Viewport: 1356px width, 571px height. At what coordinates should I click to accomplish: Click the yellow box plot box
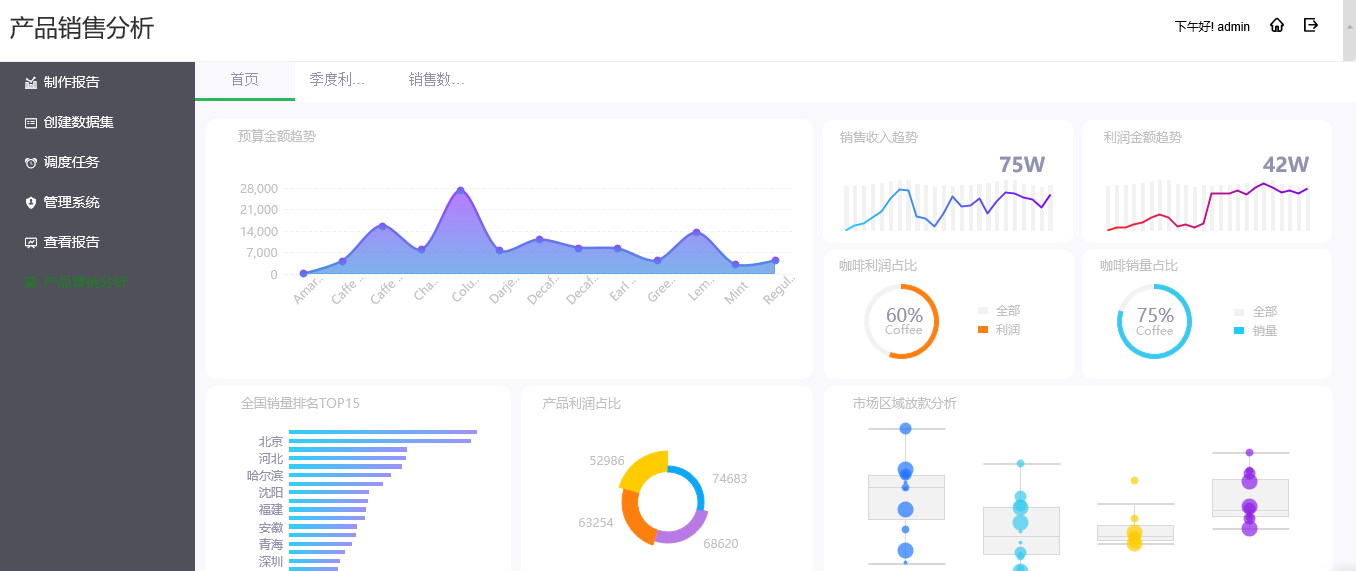tap(1134, 533)
